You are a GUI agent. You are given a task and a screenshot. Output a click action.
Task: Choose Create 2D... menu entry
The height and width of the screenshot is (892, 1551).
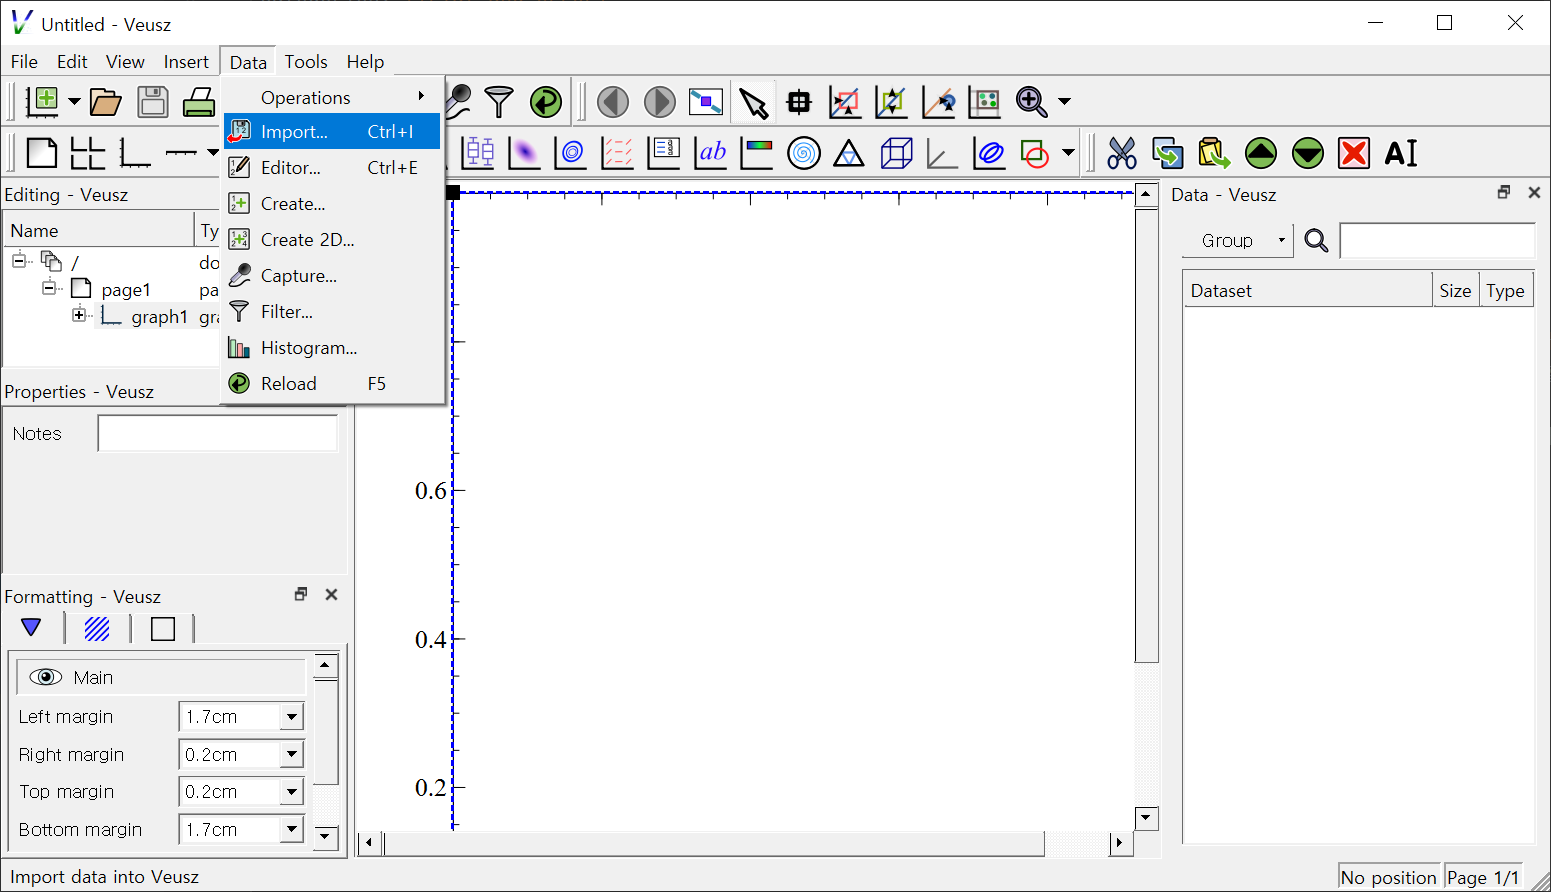point(332,240)
